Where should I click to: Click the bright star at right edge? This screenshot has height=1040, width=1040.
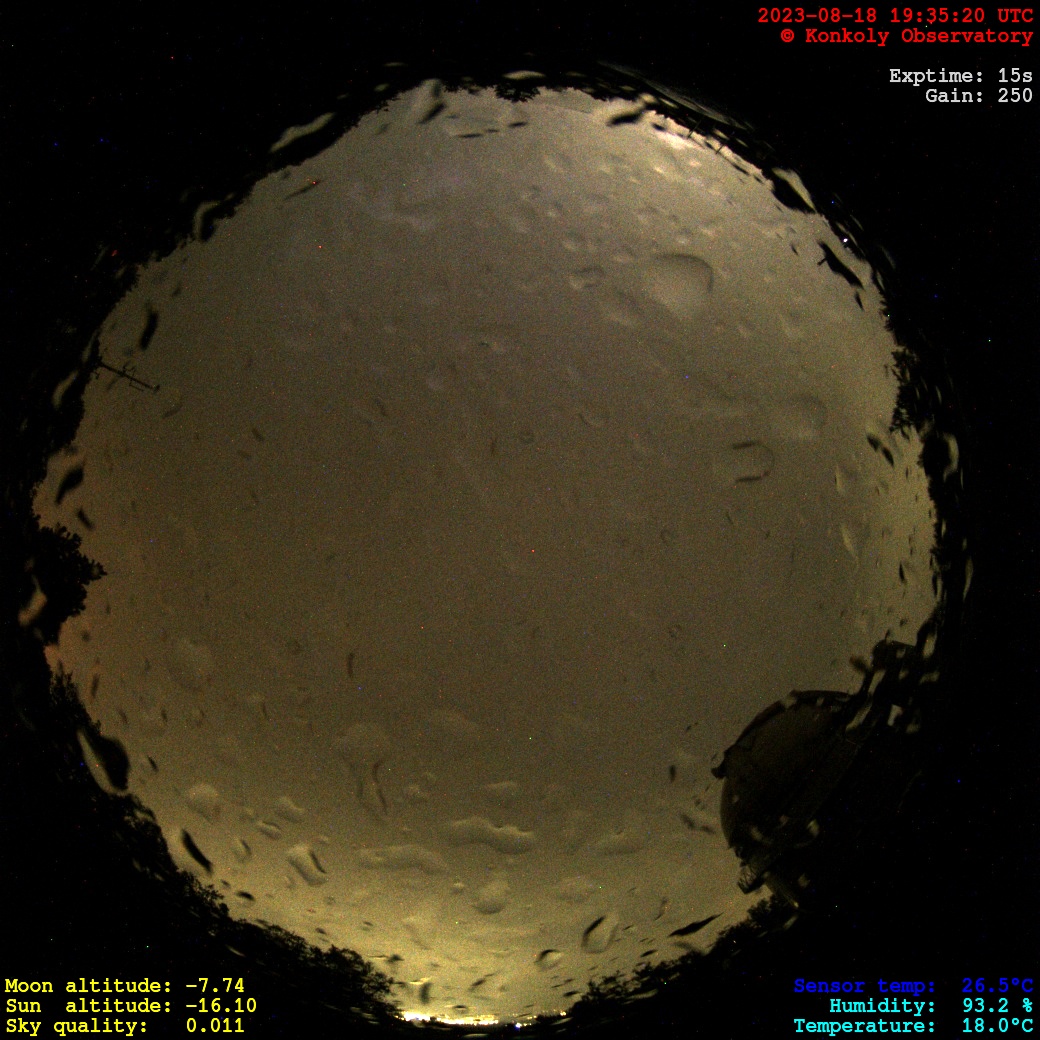point(847,241)
